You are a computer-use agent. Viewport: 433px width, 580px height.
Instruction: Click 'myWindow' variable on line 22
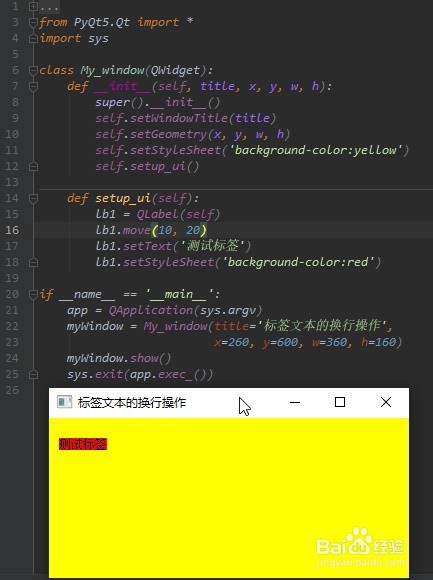[x=95, y=326]
